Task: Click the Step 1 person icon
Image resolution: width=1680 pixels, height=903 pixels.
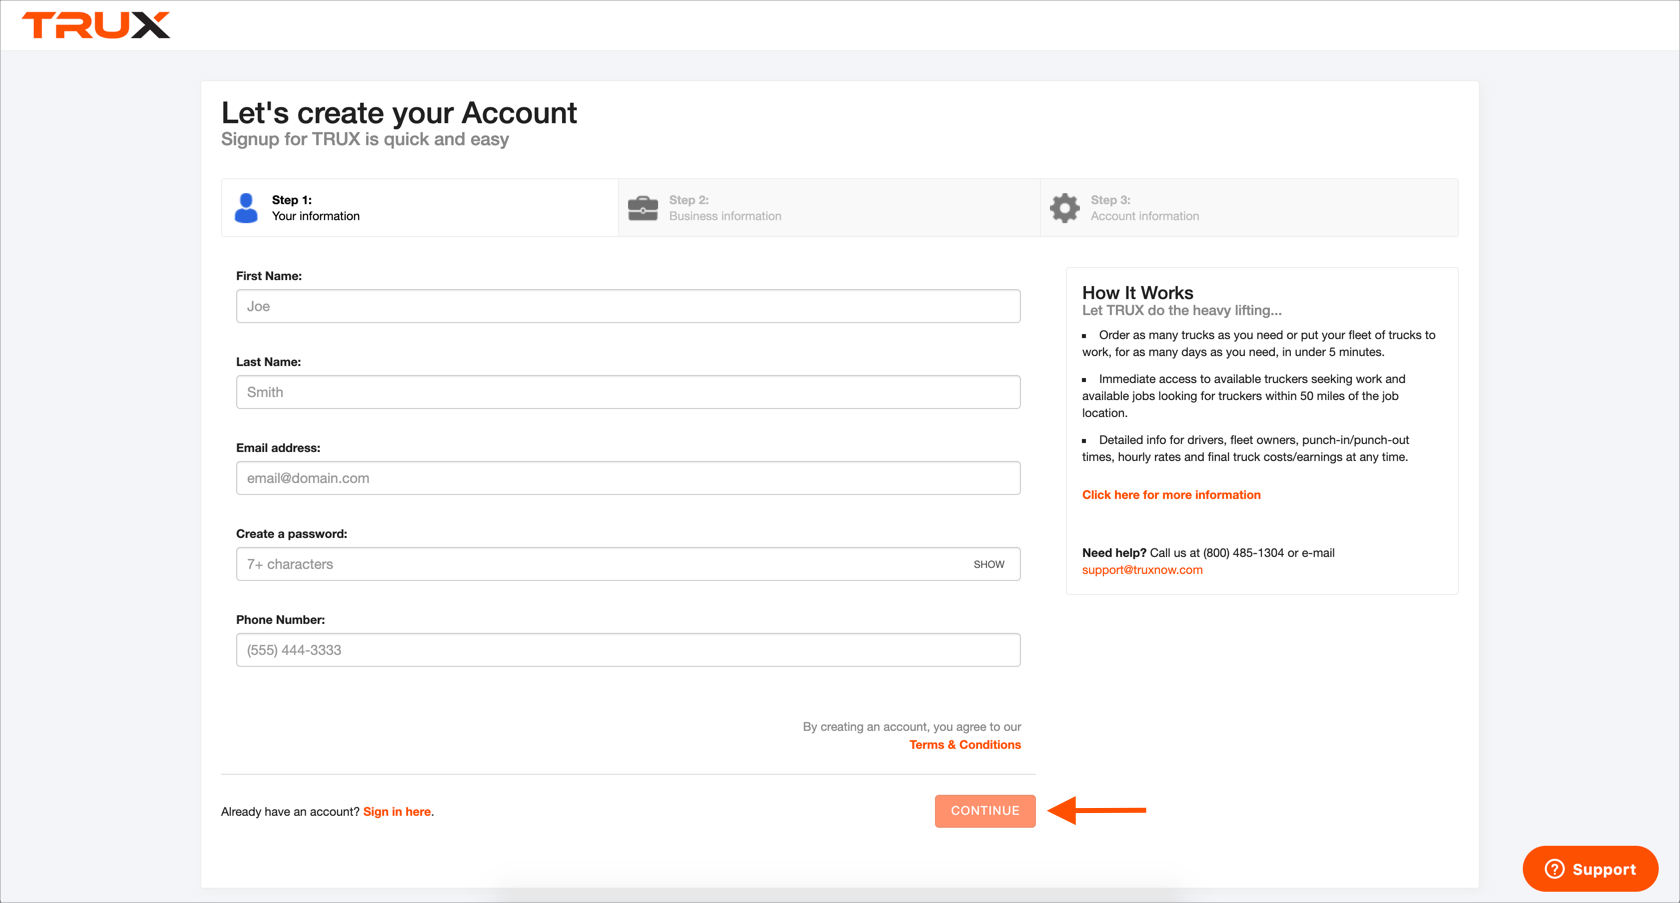Action: pos(246,208)
